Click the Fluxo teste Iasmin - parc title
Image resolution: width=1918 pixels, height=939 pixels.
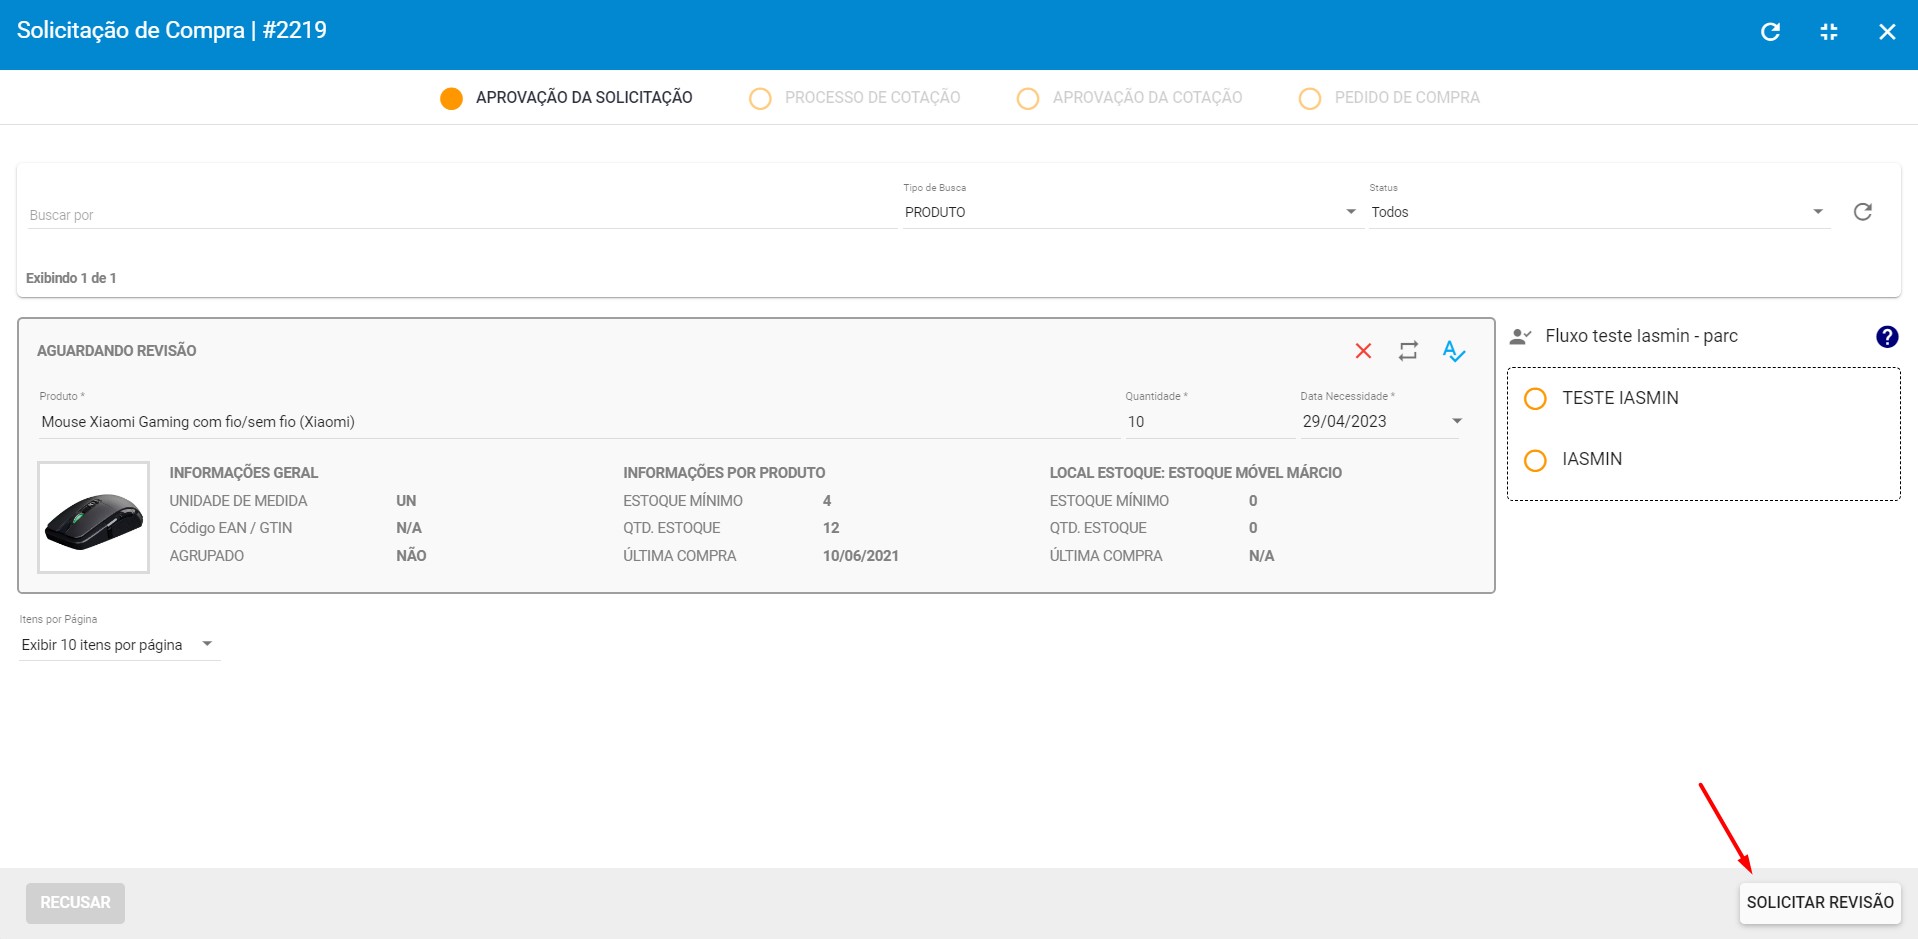pos(1641,336)
